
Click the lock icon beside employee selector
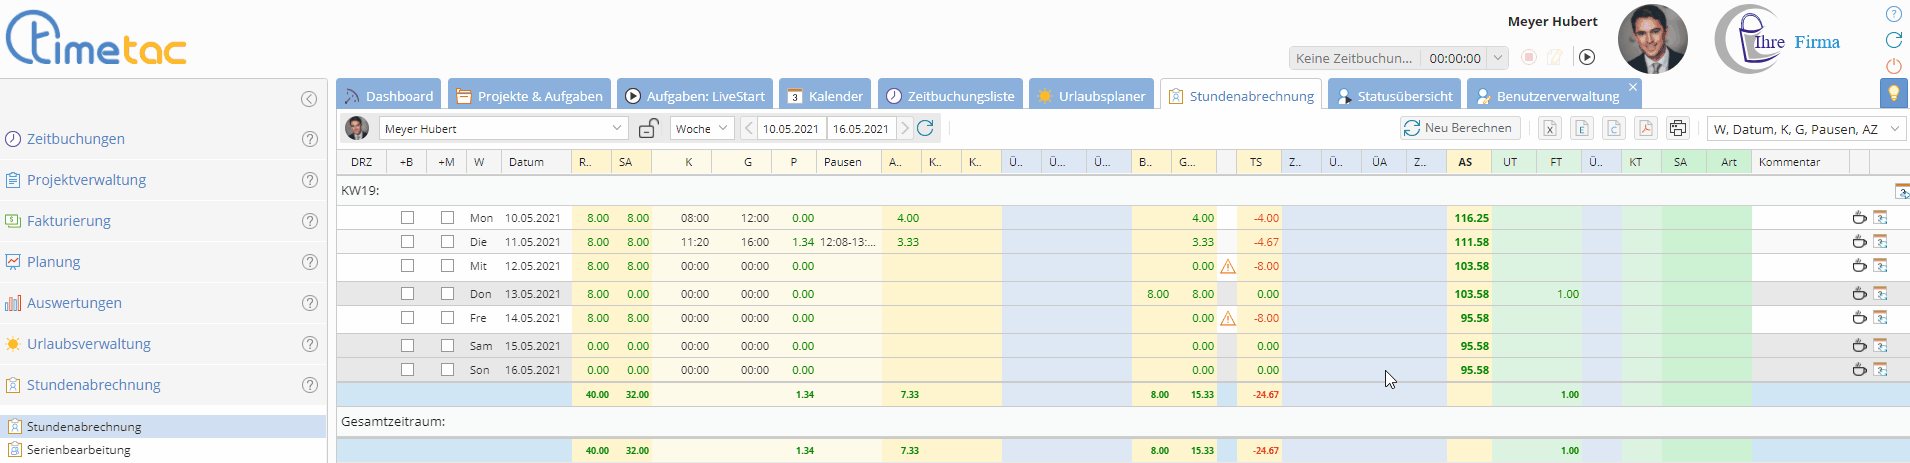[x=649, y=129]
